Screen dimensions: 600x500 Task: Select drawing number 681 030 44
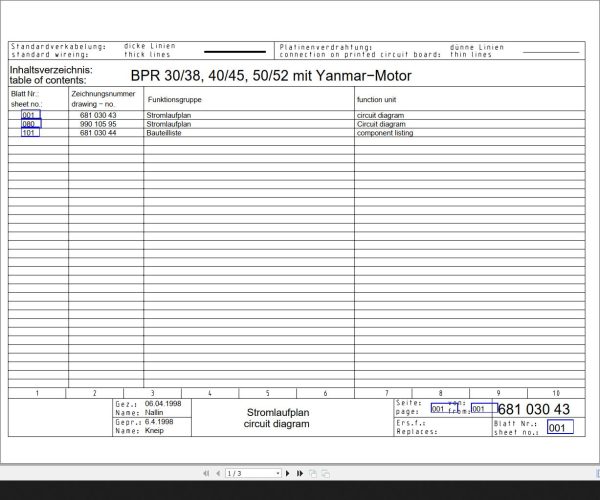98,133
